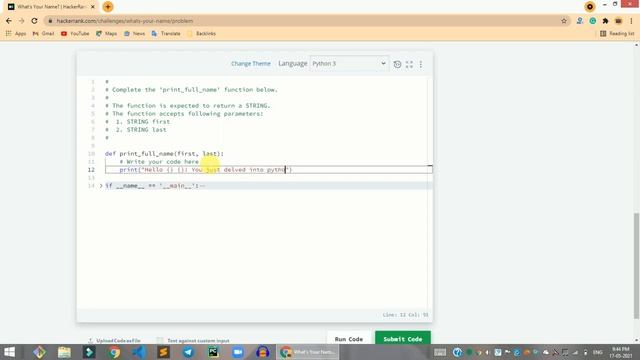Viewport: 640px width, 360px height.
Task: Click the profile avatar in toolbar
Action: pos(619,21)
